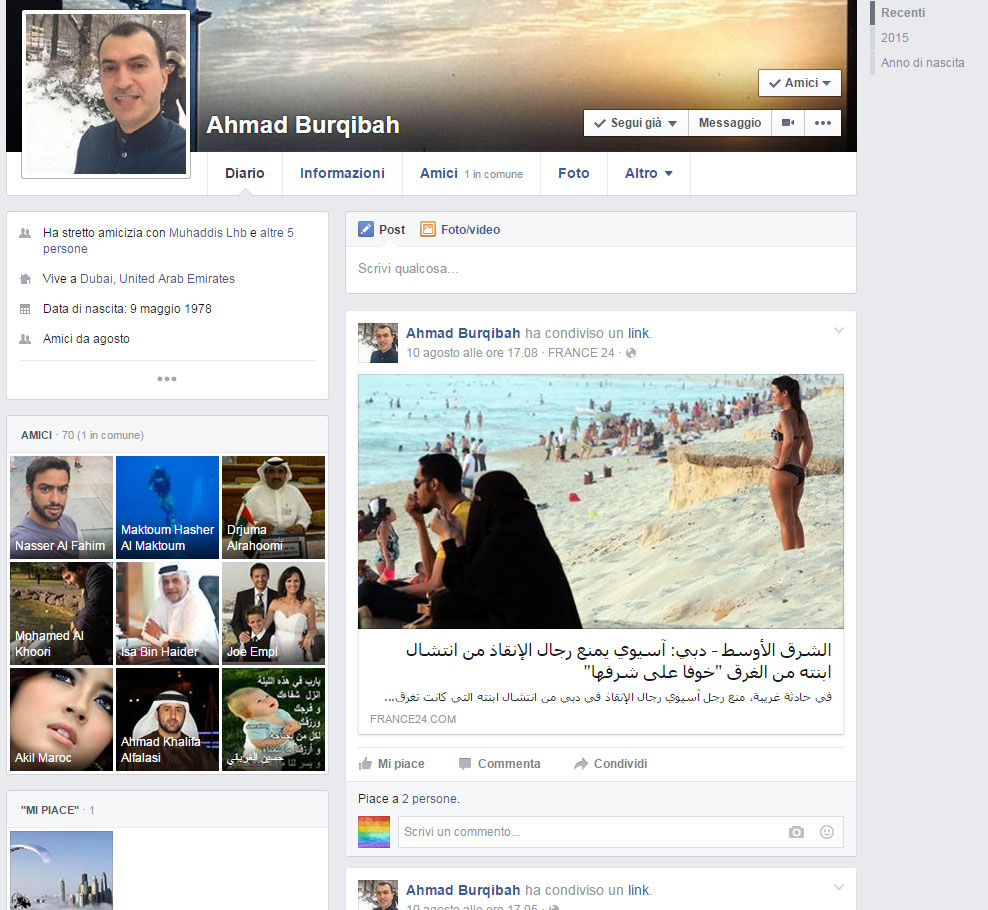The width and height of the screenshot is (988, 910).
Task: Switch to the Informazioni tab
Action: click(342, 174)
